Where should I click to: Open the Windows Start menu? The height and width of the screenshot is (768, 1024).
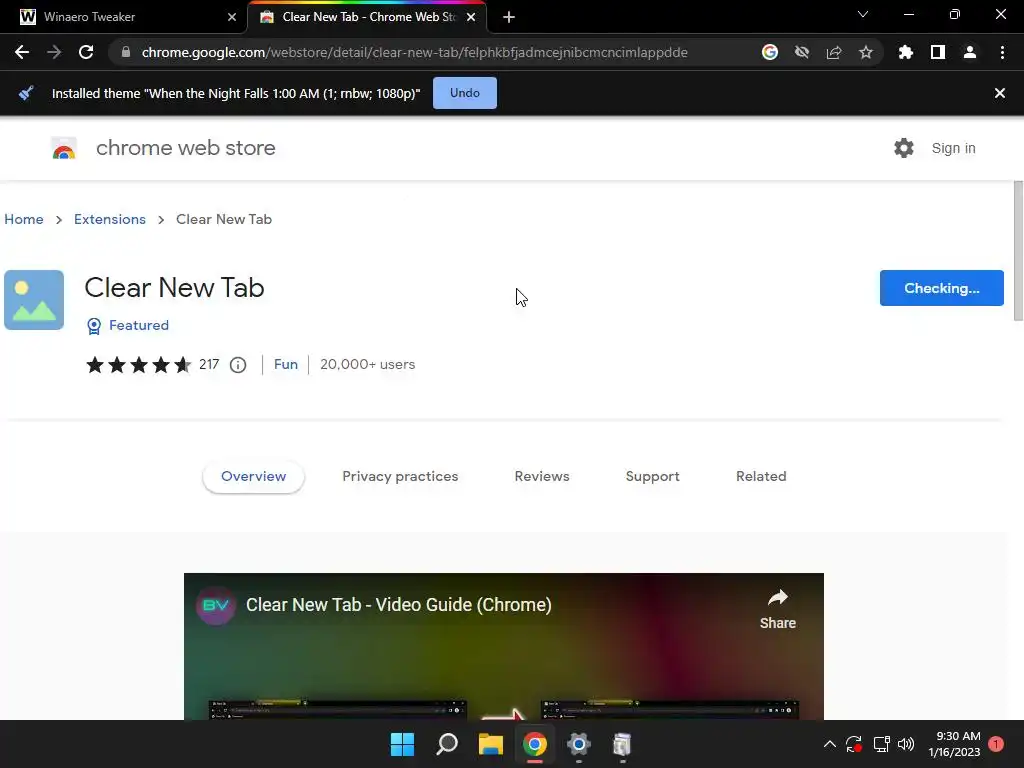(402, 744)
